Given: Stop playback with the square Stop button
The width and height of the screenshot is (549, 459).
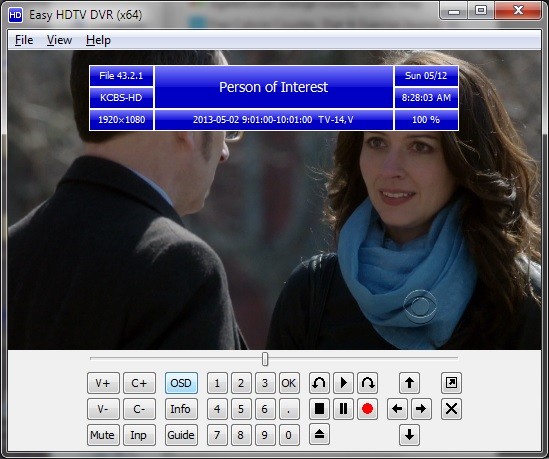Looking at the screenshot, I should [319, 409].
